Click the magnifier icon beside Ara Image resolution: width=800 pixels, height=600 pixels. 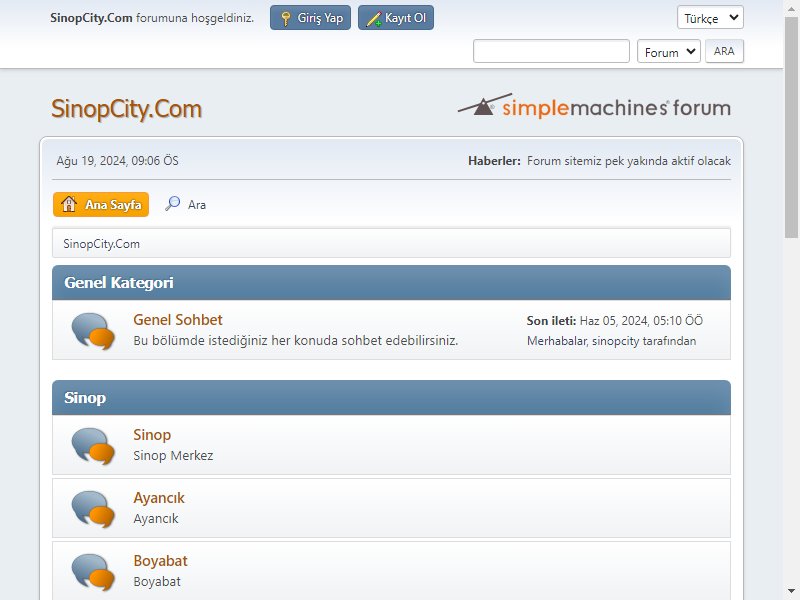172,204
